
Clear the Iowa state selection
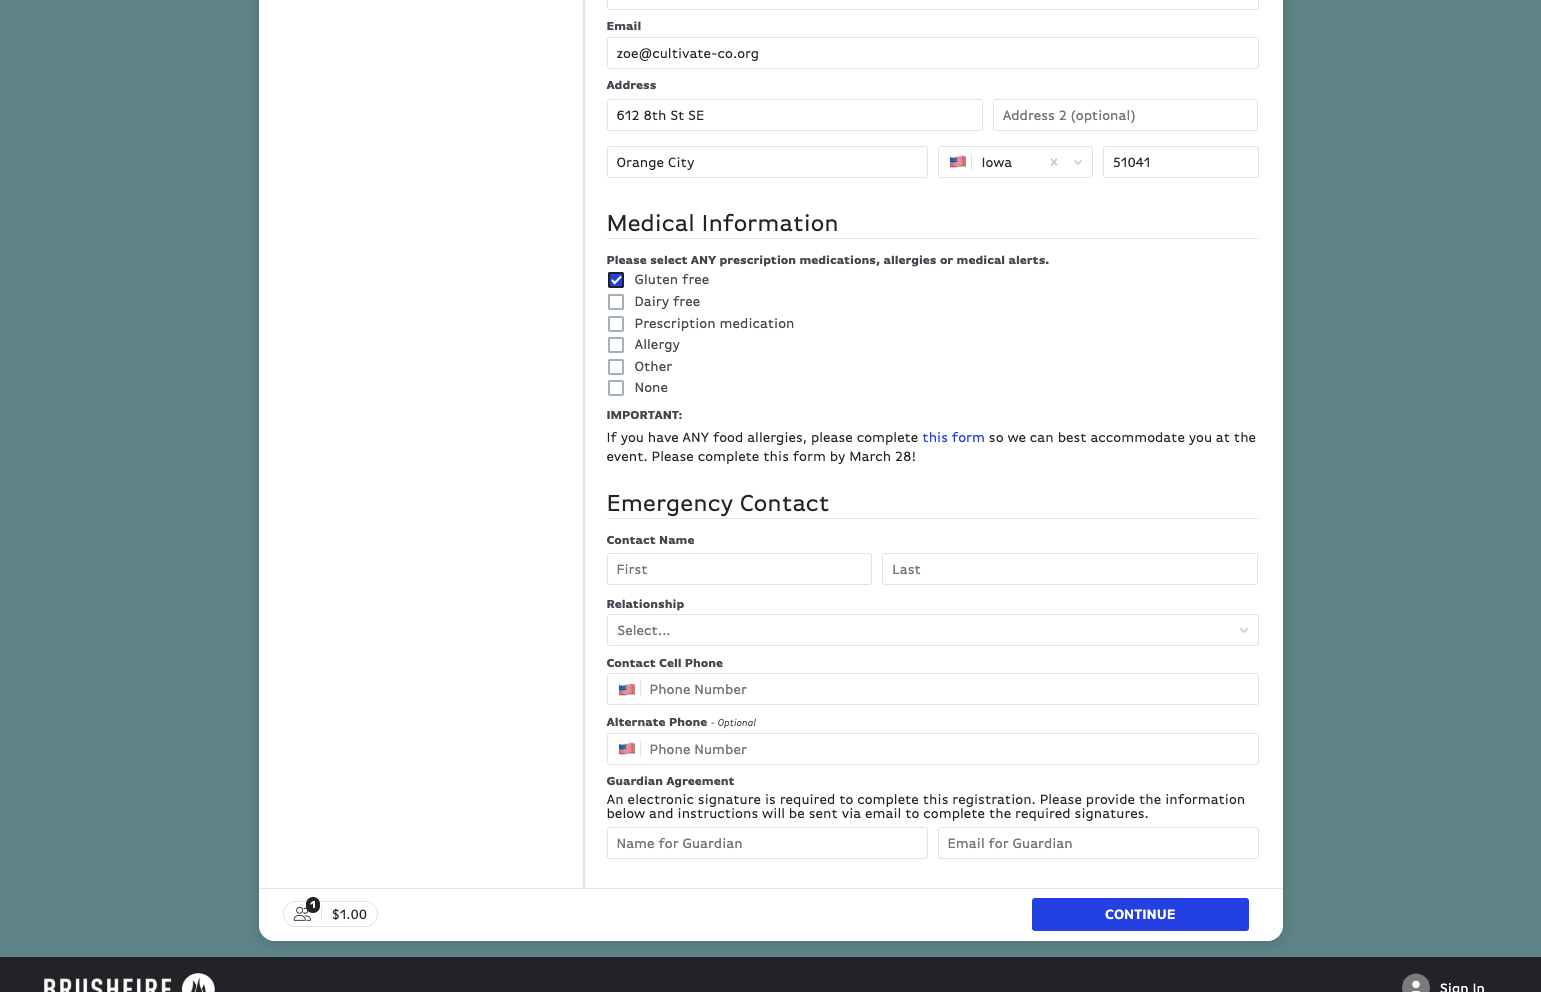click(1053, 162)
